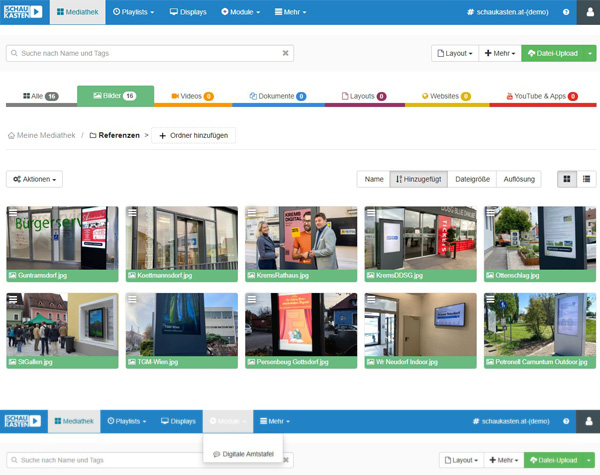Screen dimensions: 600x475
Task: Click Ordner hinzufügen button
Action: tap(193, 135)
